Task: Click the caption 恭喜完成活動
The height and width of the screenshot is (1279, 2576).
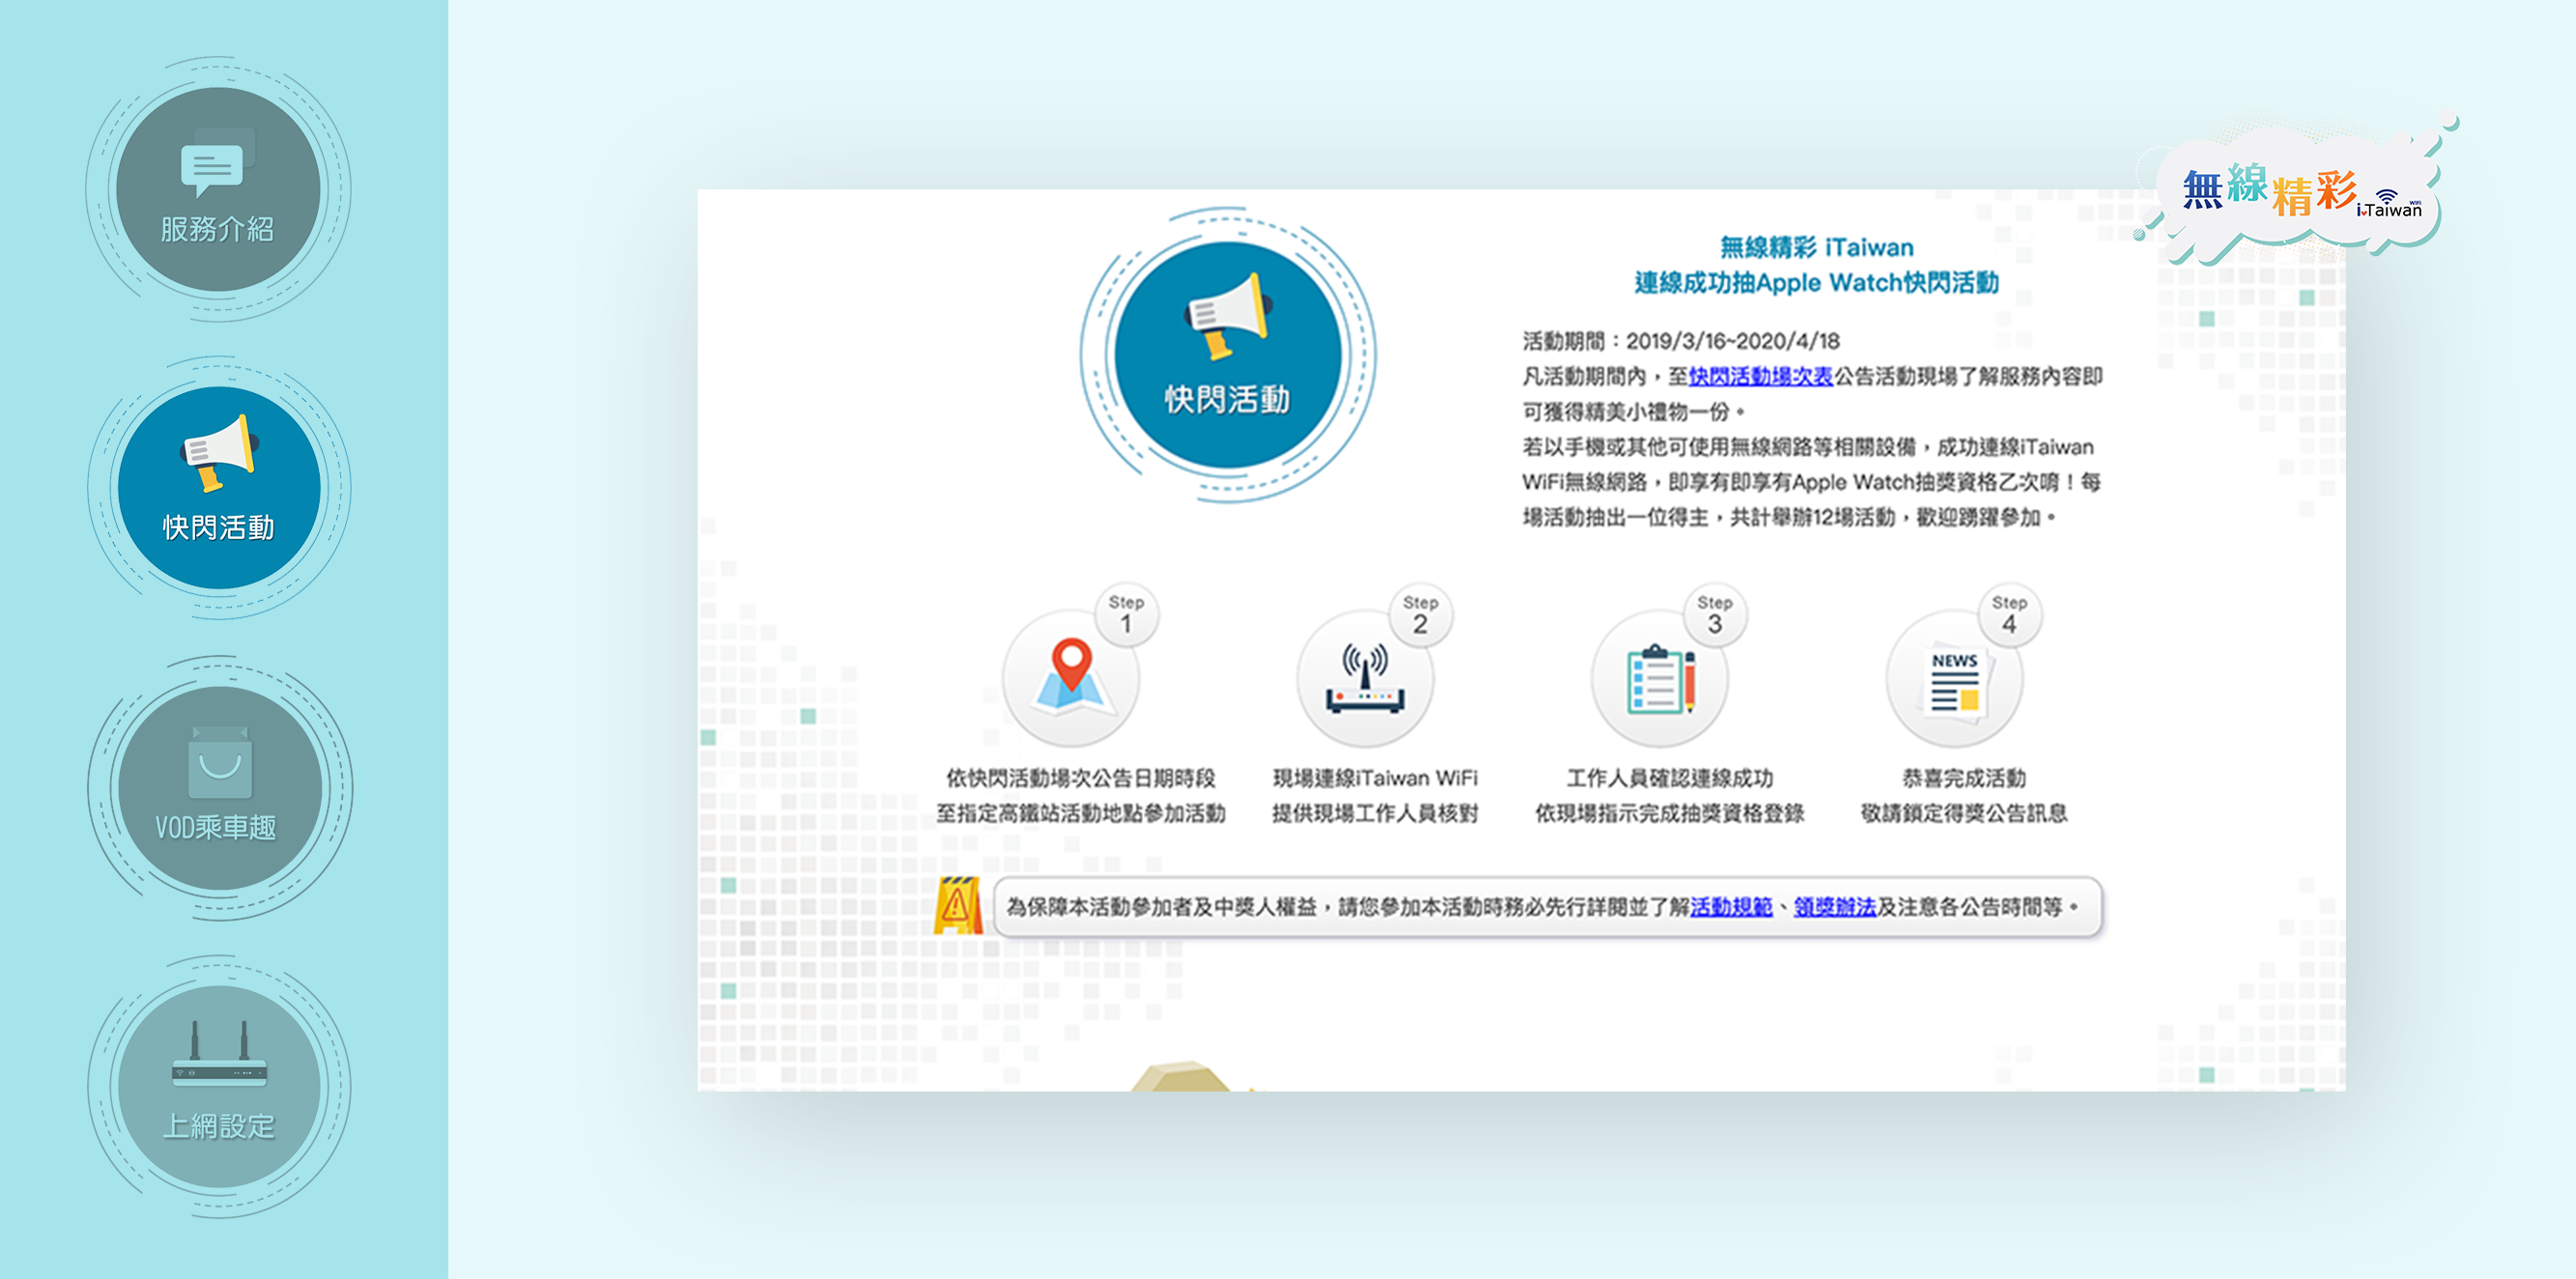Action: pos(1964,778)
